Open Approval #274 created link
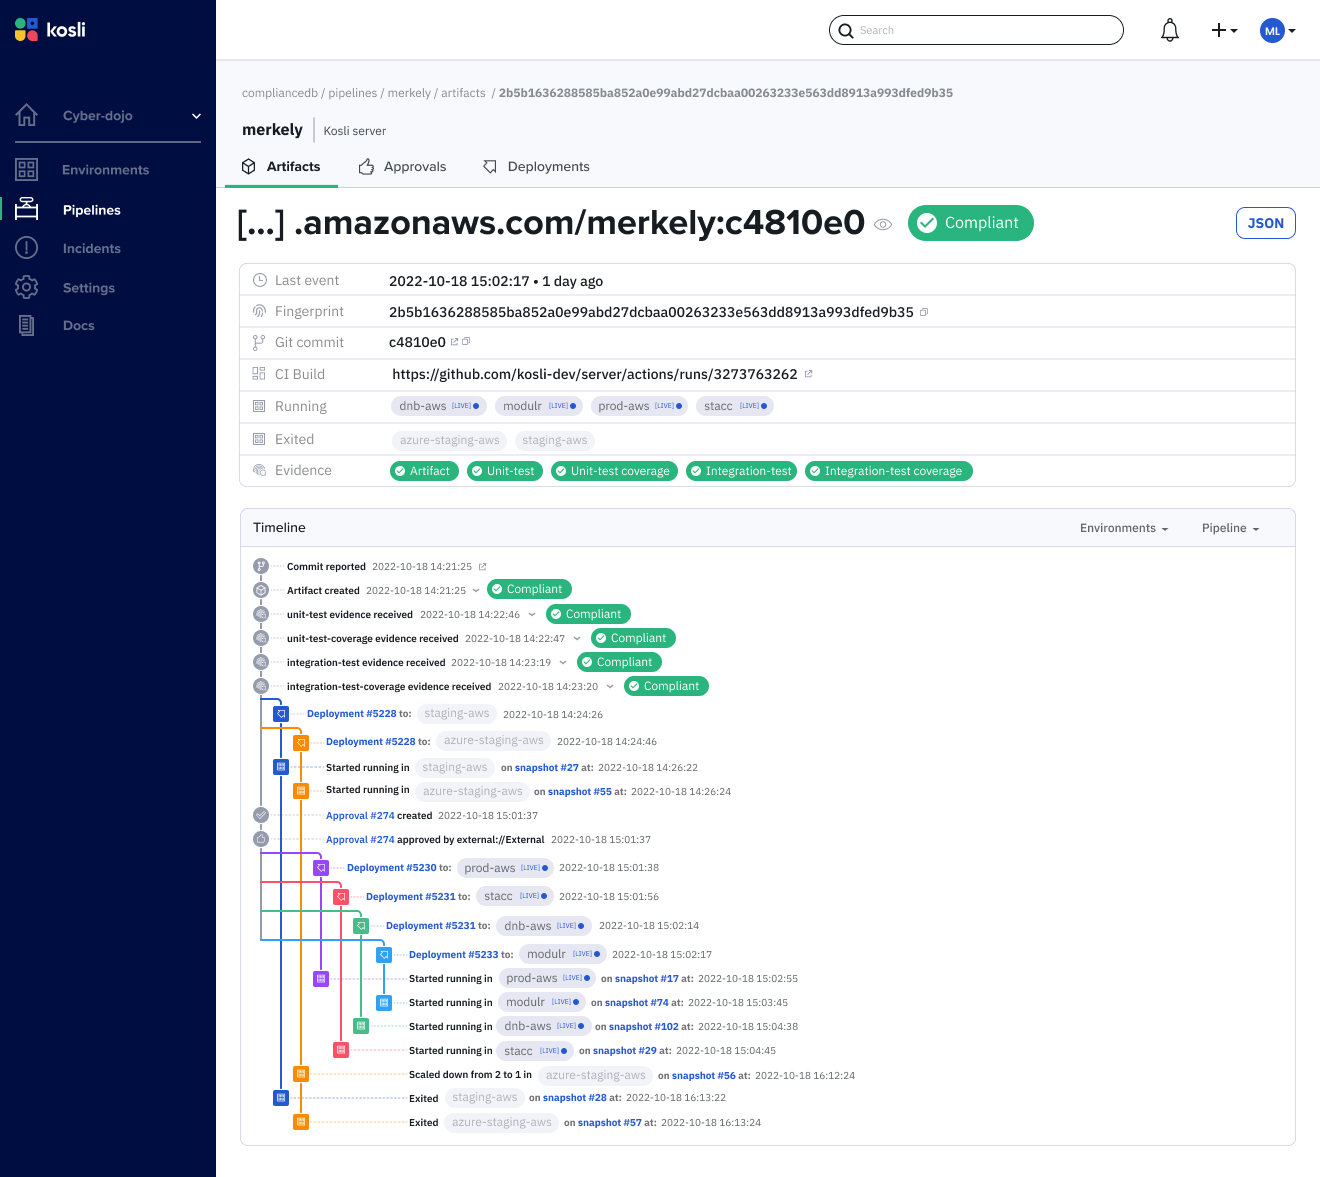This screenshot has width=1320, height=1177. coord(360,816)
